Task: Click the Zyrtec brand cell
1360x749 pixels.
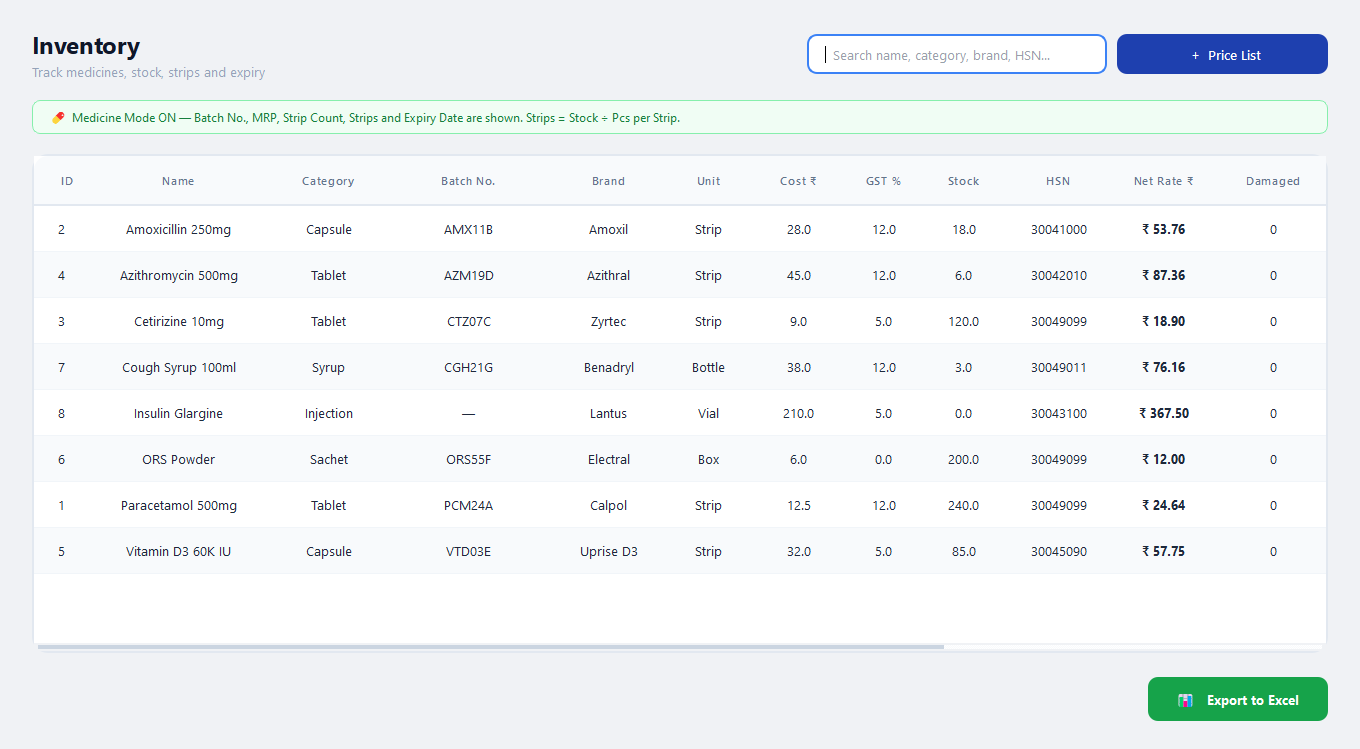Action: tap(608, 321)
